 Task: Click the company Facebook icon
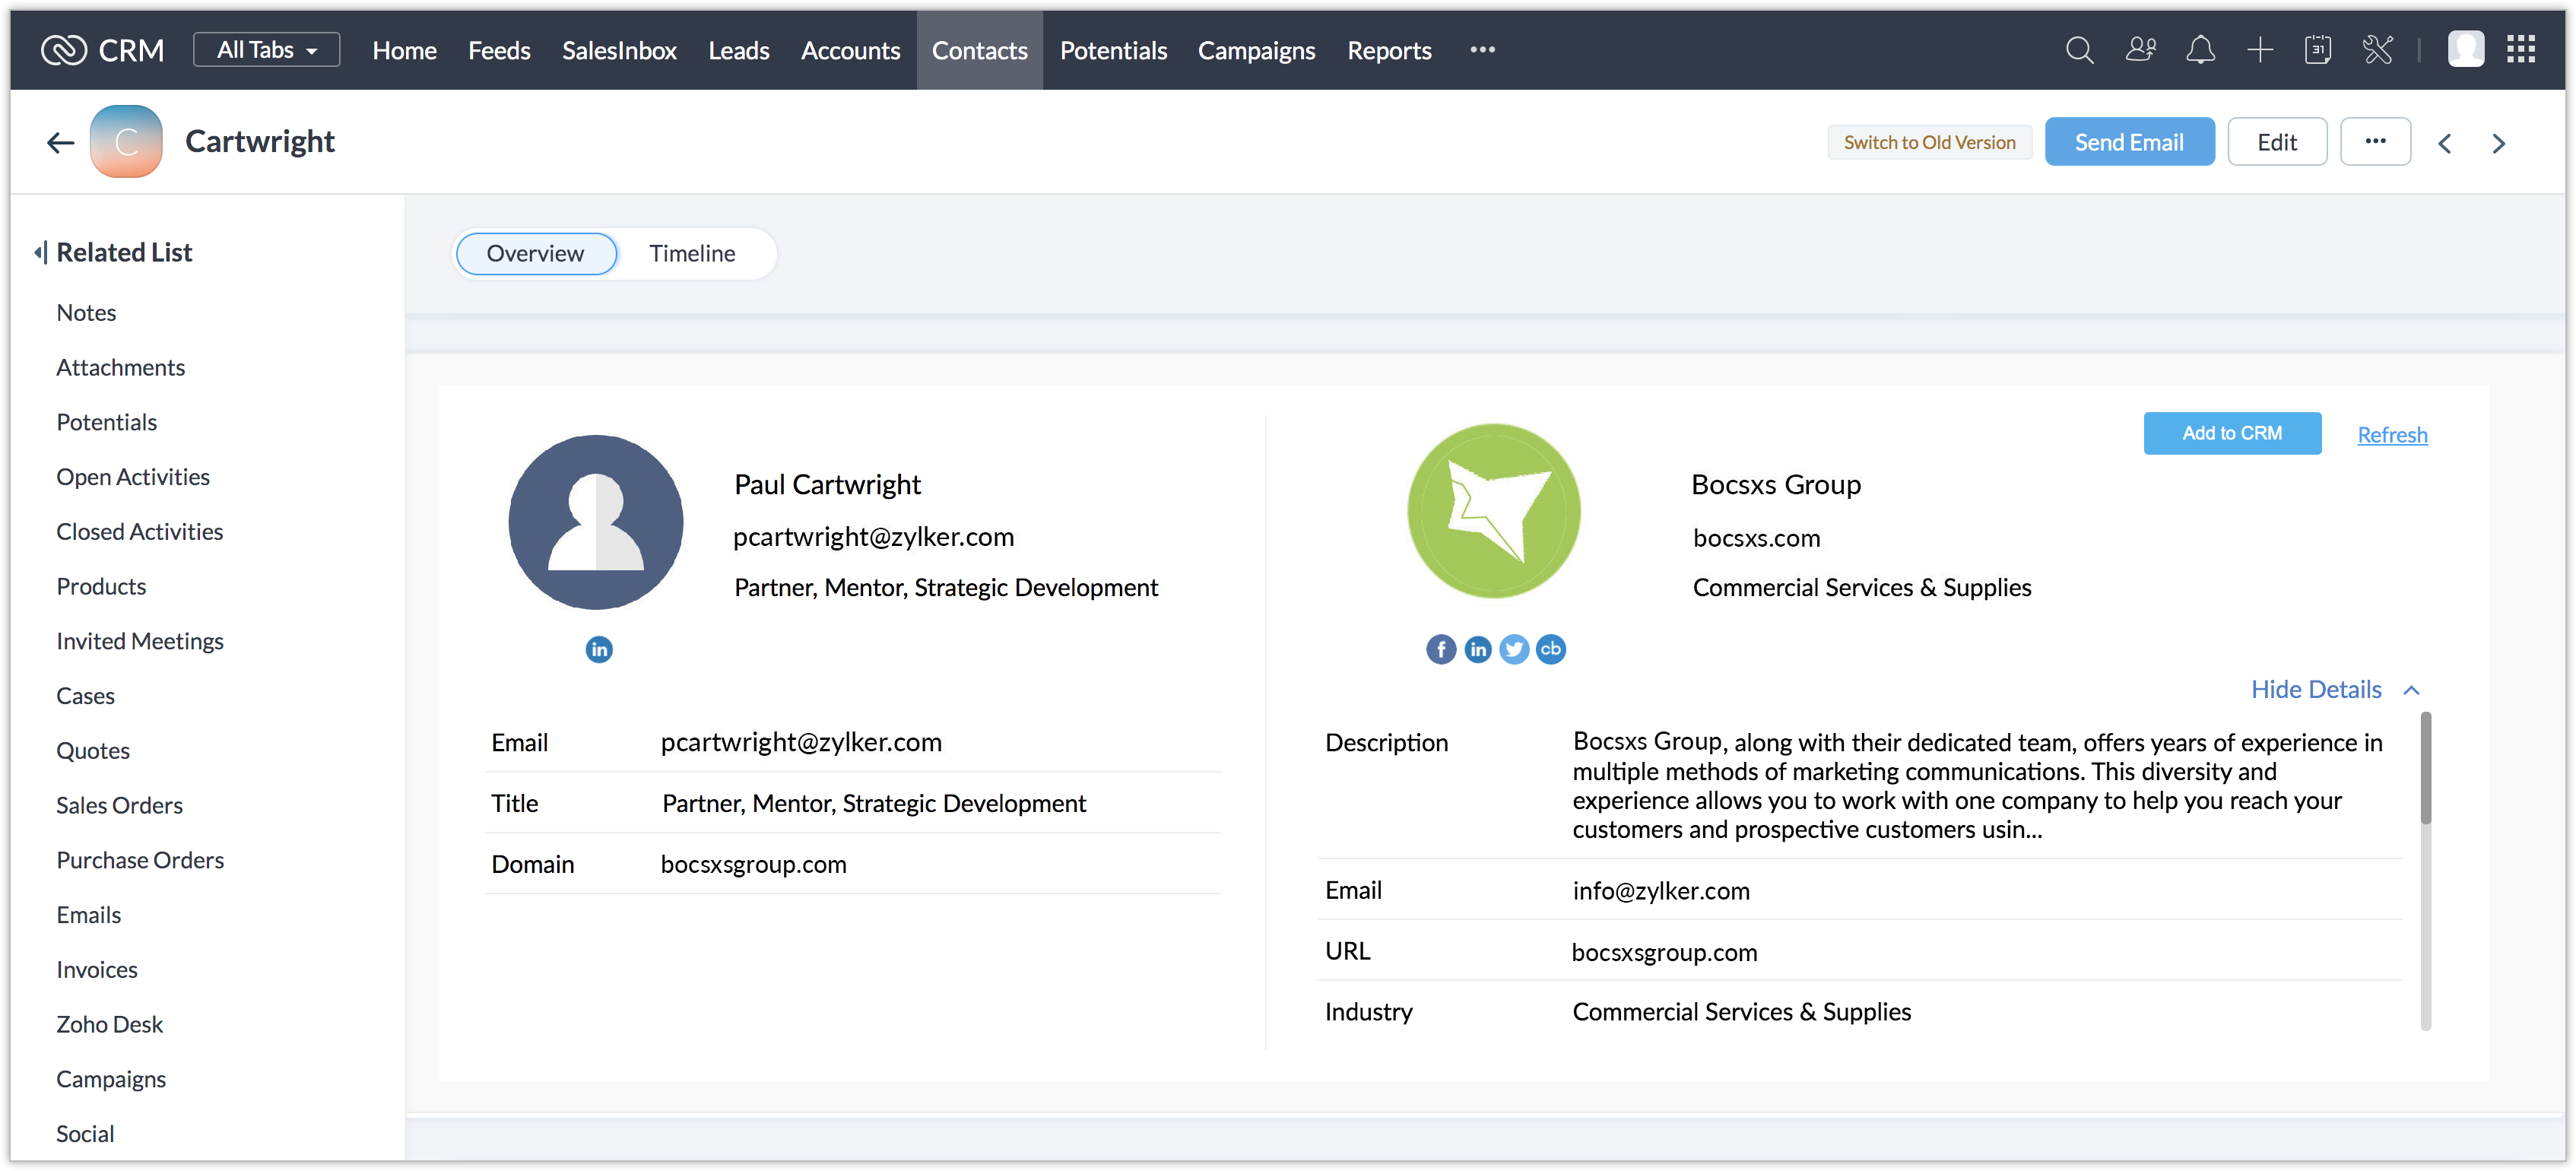click(1440, 650)
